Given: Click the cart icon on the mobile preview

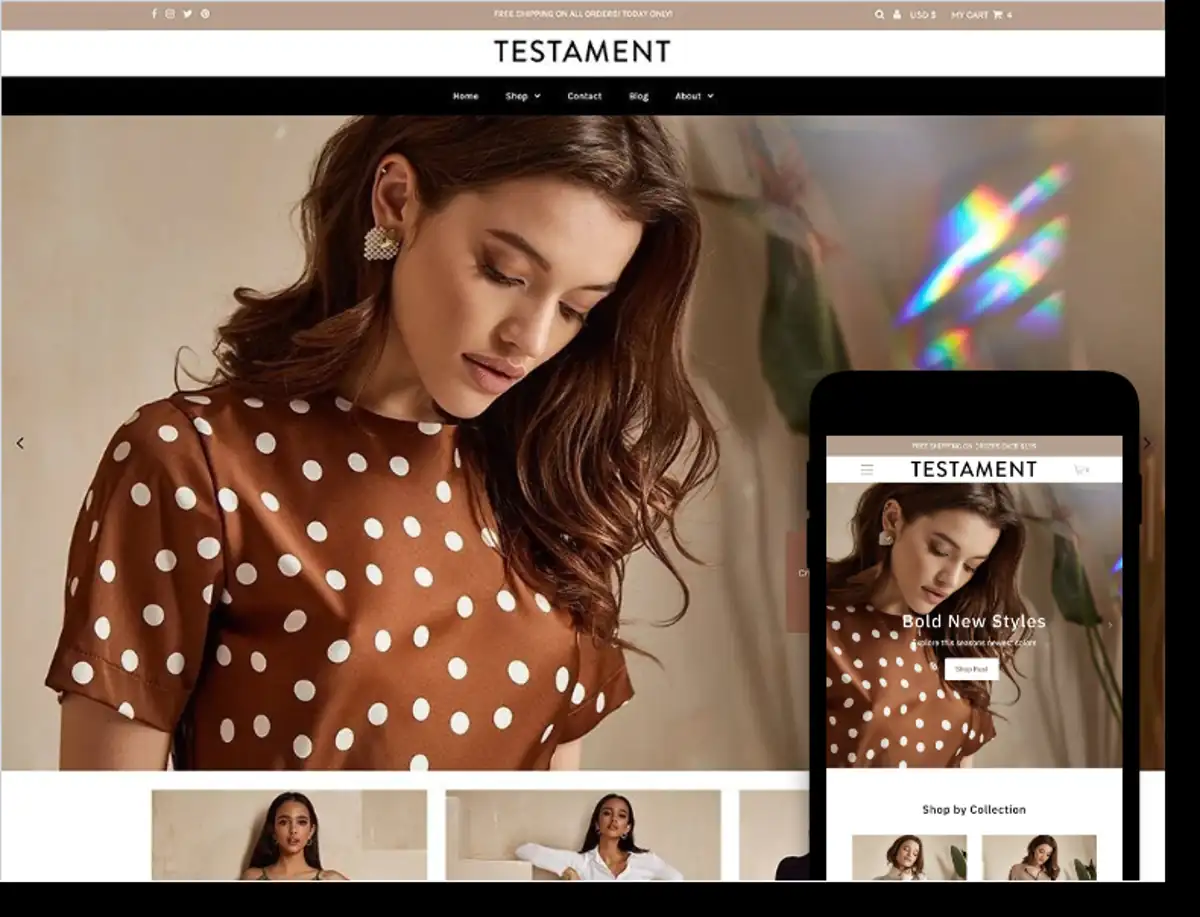Looking at the screenshot, I should [x=1081, y=468].
